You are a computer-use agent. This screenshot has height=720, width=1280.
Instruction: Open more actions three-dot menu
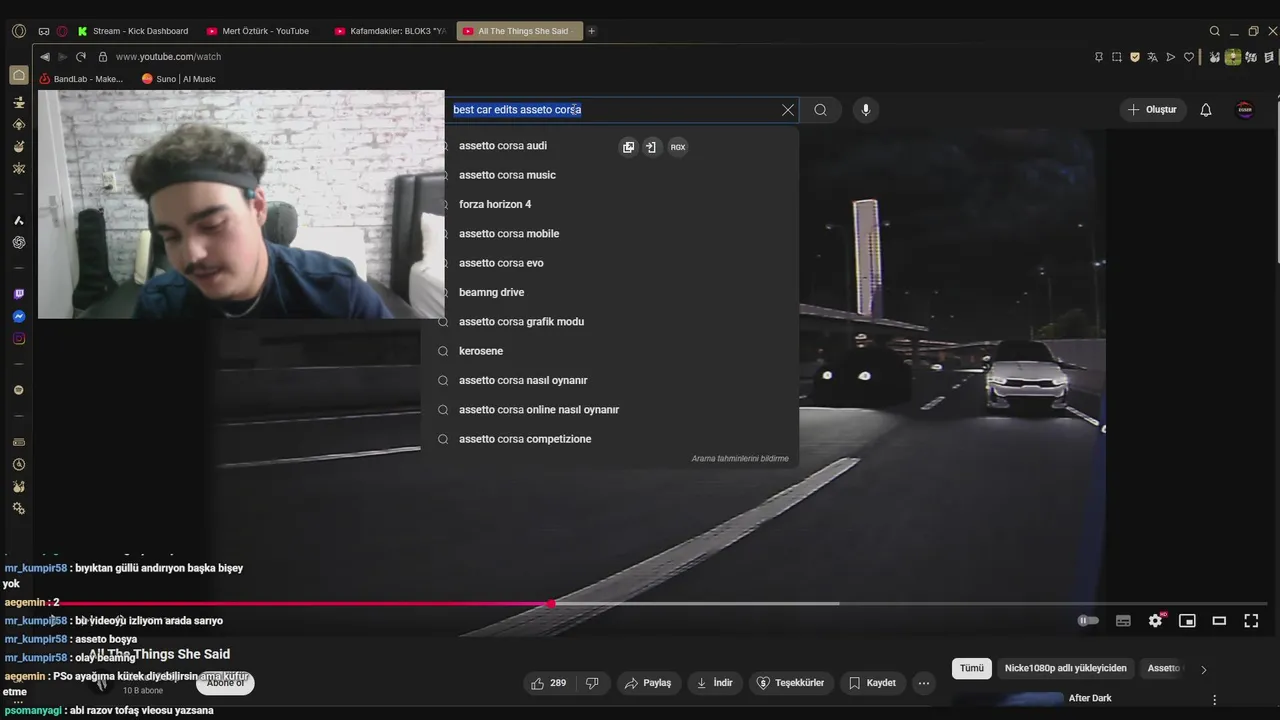pyautogui.click(x=924, y=683)
